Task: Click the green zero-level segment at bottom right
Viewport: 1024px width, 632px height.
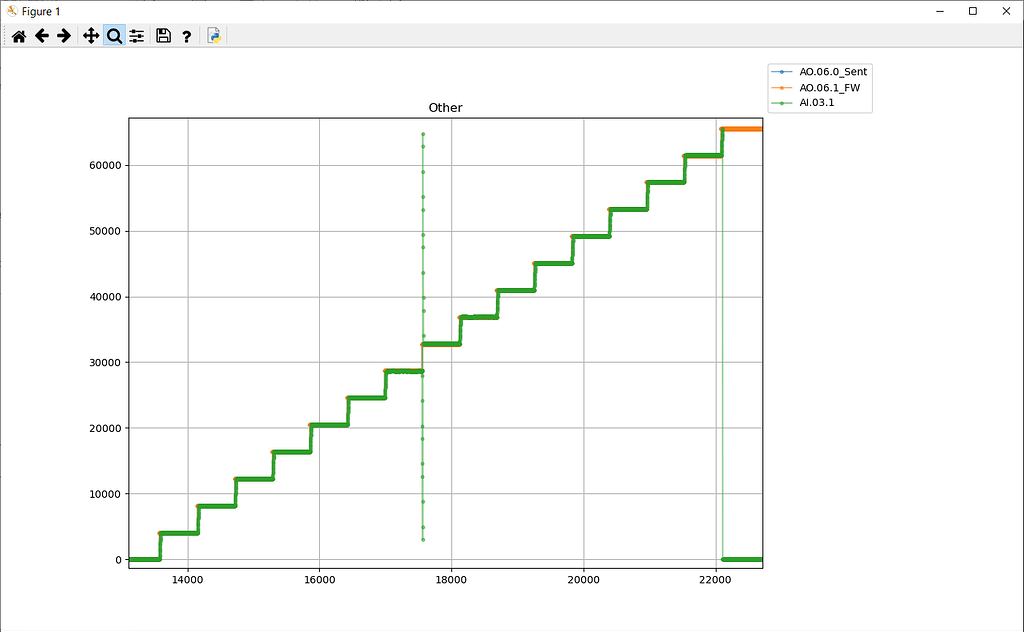Action: coord(742,560)
